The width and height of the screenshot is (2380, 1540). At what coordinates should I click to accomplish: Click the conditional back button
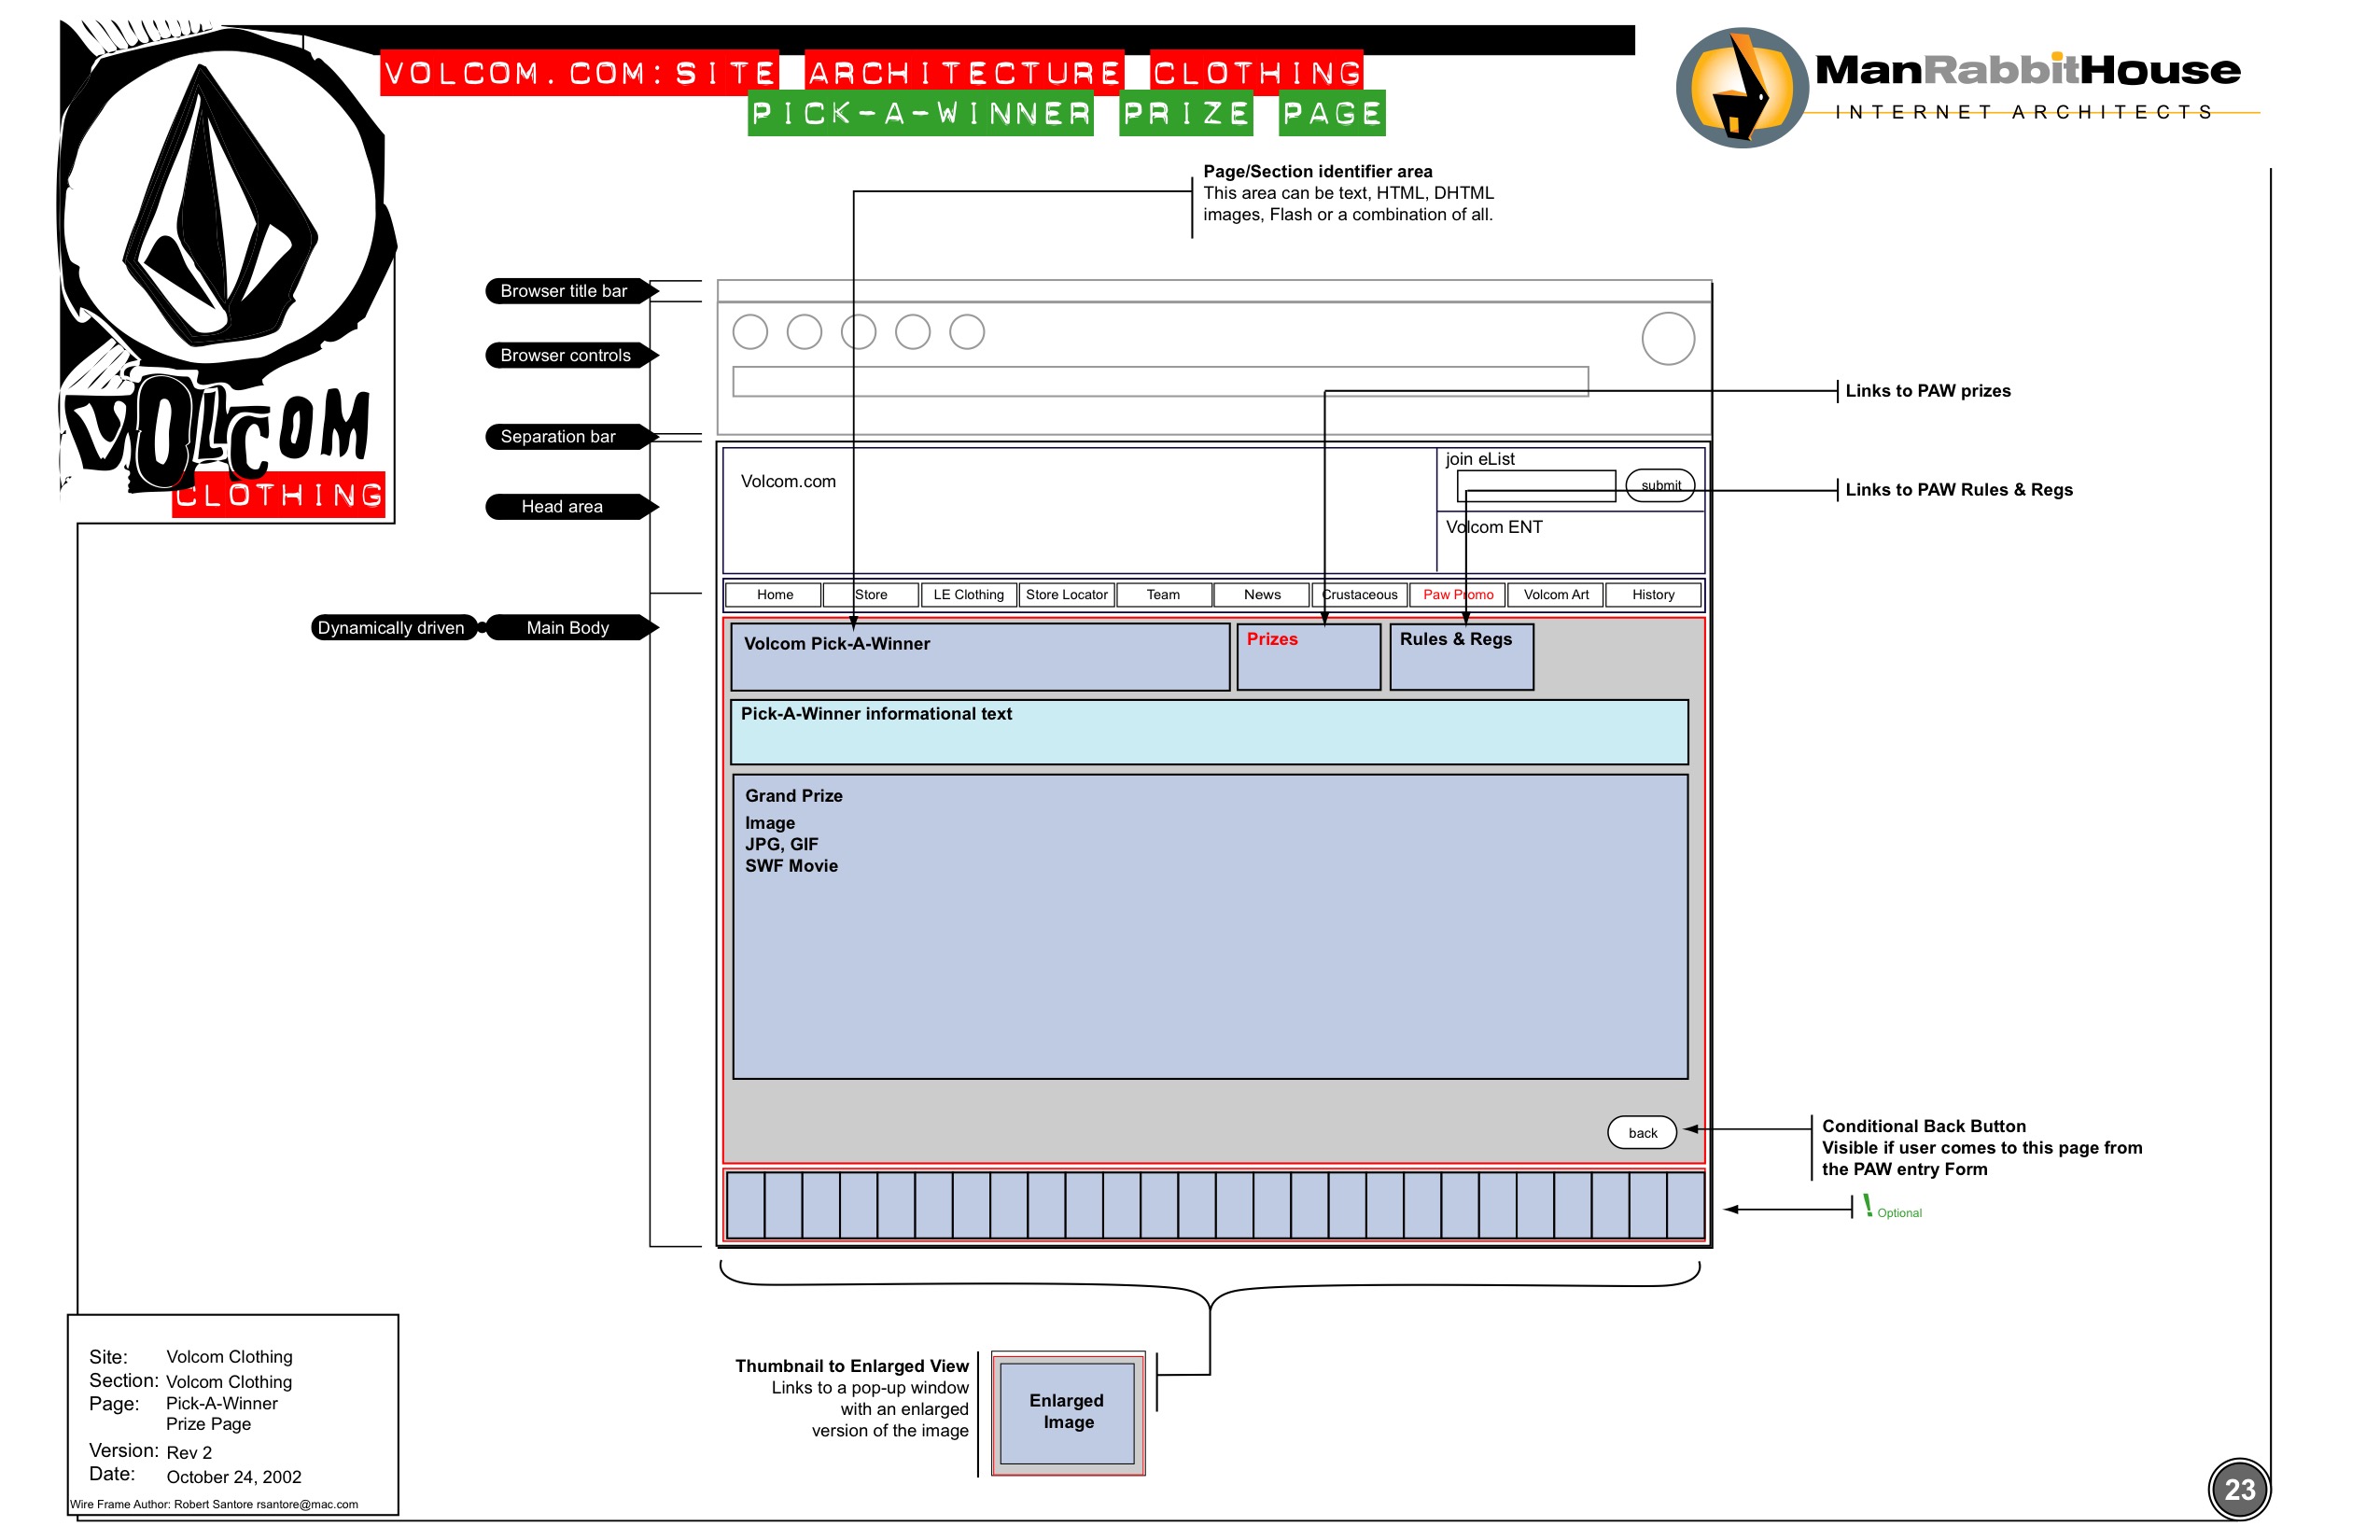pos(1642,1133)
